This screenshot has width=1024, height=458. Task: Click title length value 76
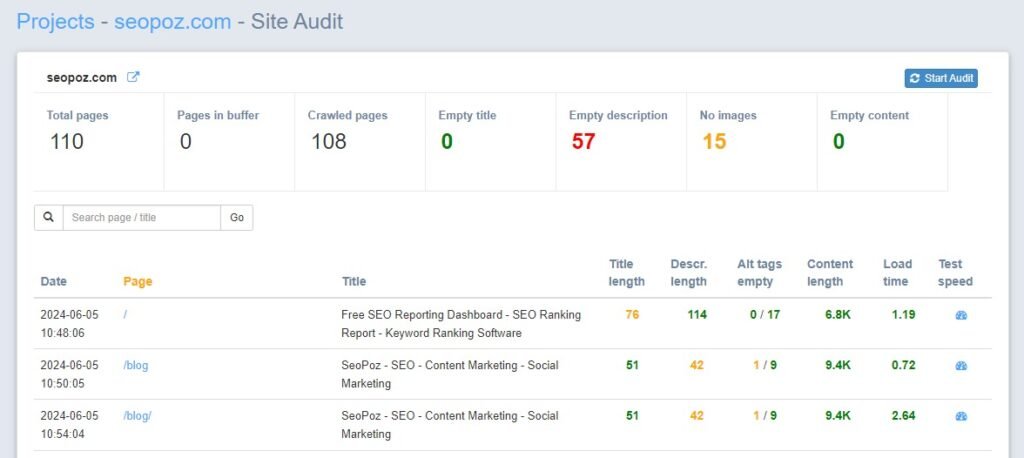(632, 314)
